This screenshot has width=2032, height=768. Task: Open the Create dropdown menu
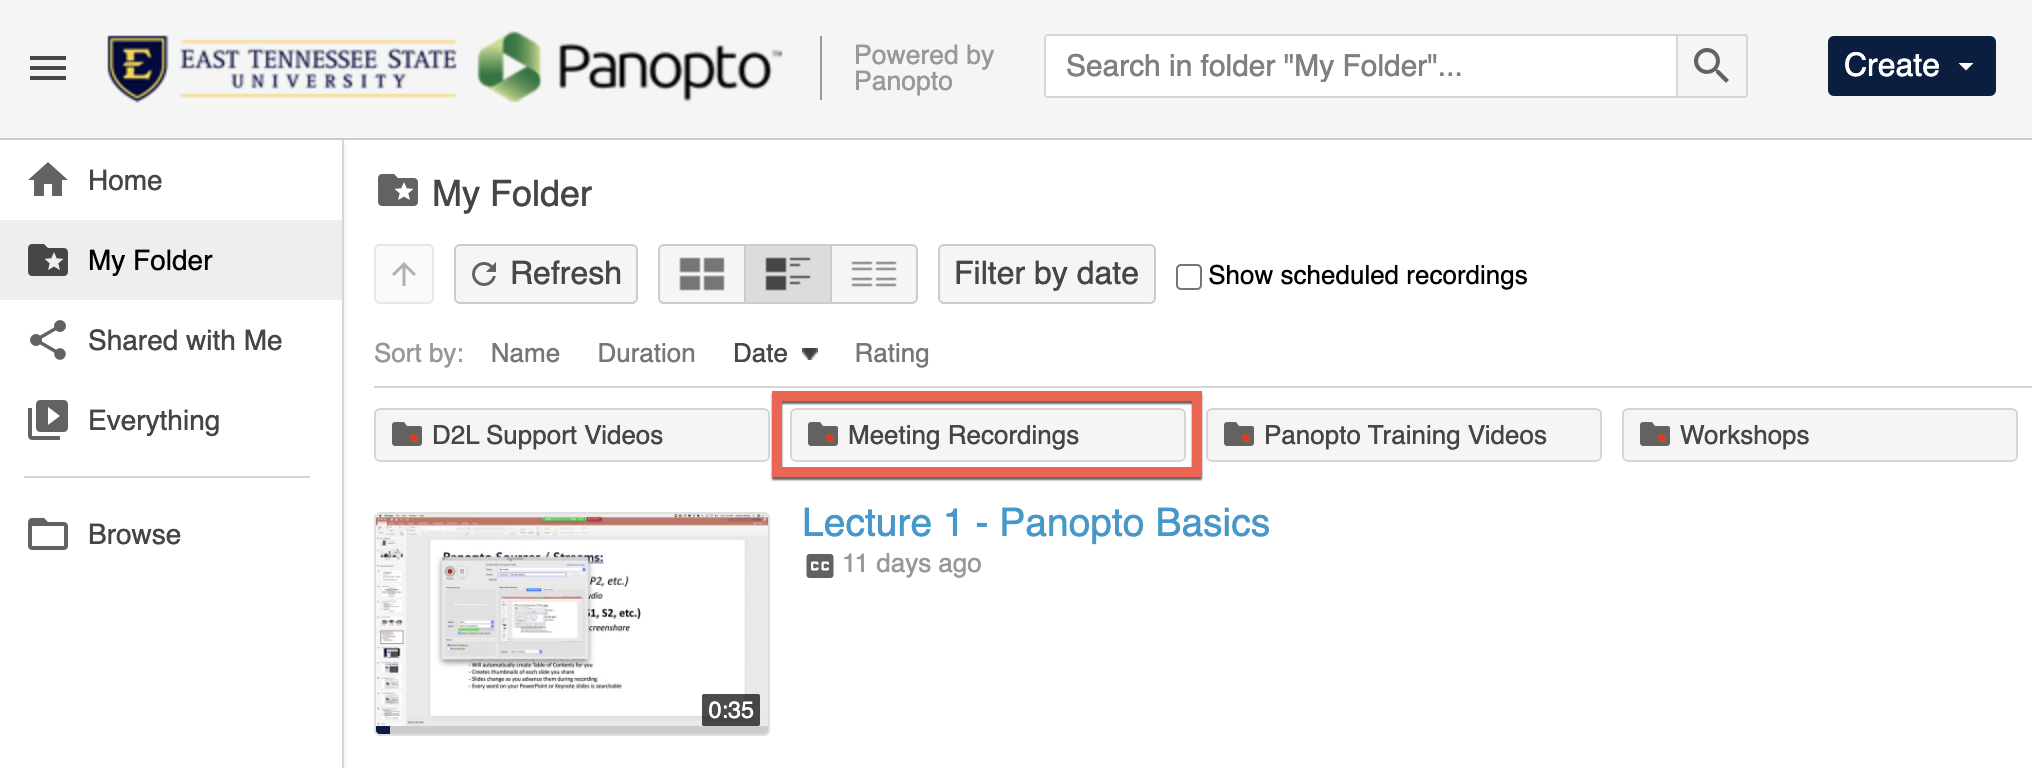[x=1911, y=66]
